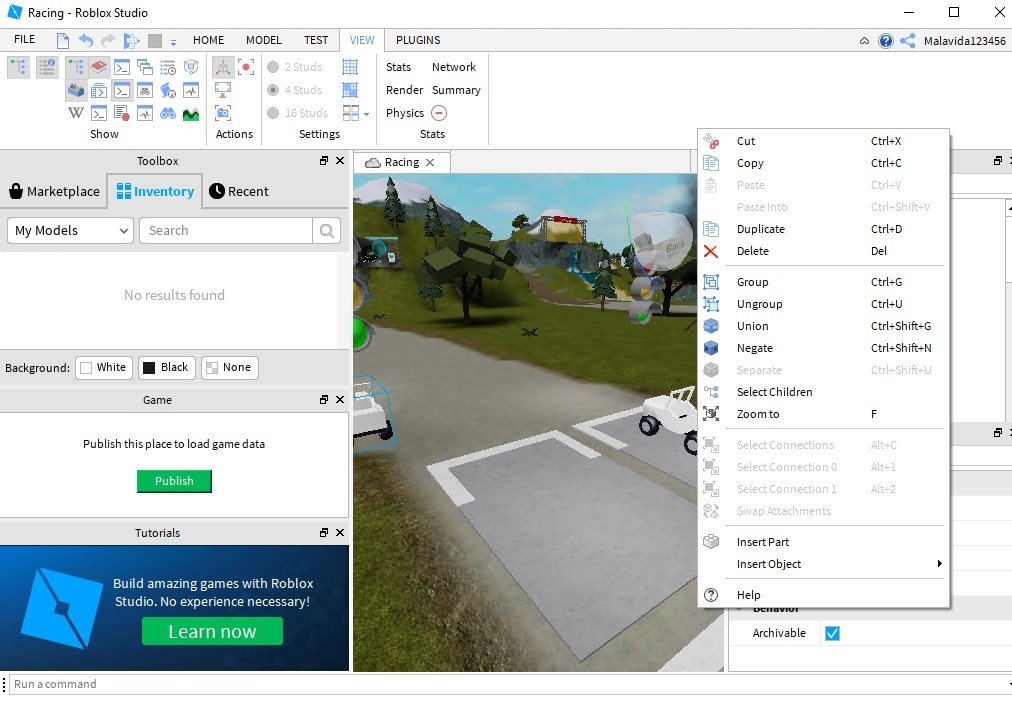Open Breakpoints list-with-red-stop icon
This screenshot has height=721, width=1012.
coord(121,114)
